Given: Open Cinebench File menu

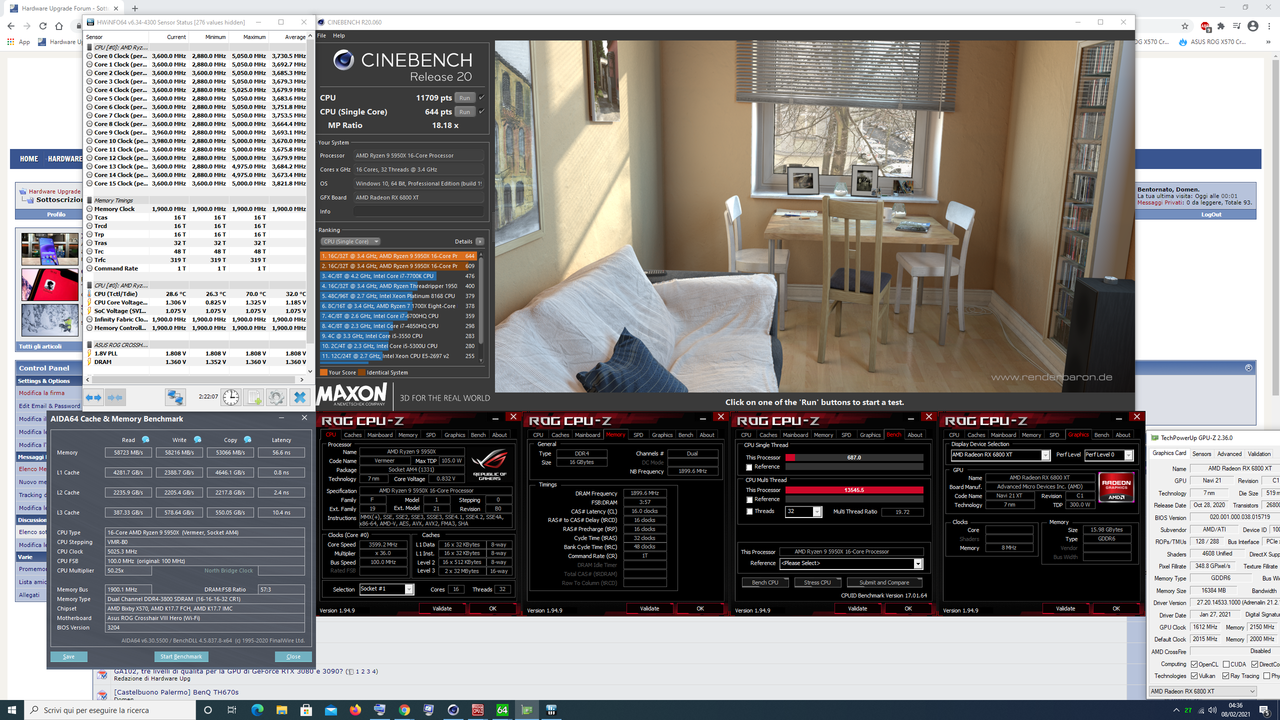Looking at the screenshot, I should coord(324,36).
